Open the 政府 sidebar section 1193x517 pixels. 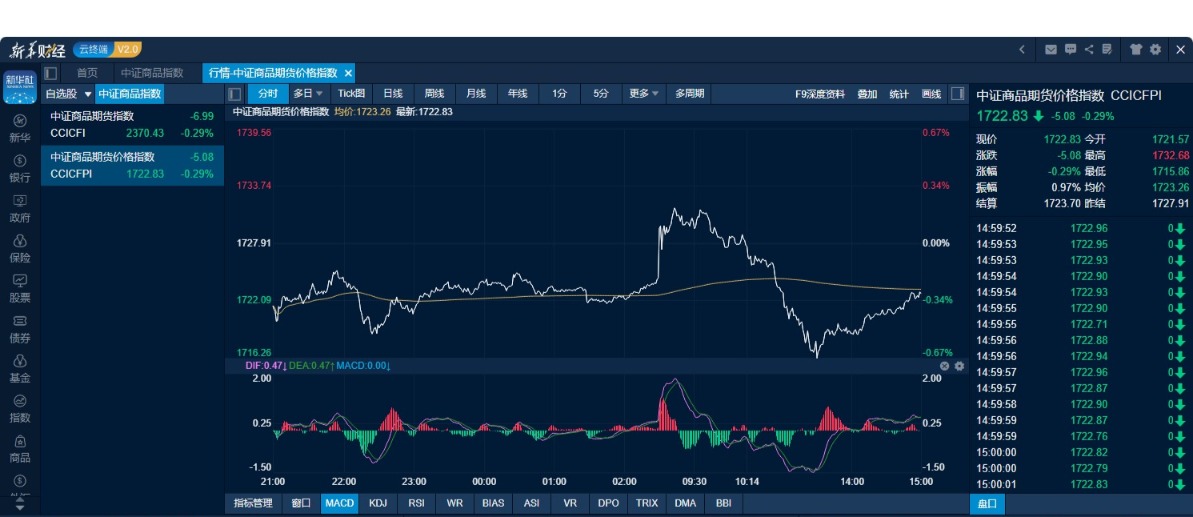pyautogui.click(x=20, y=209)
